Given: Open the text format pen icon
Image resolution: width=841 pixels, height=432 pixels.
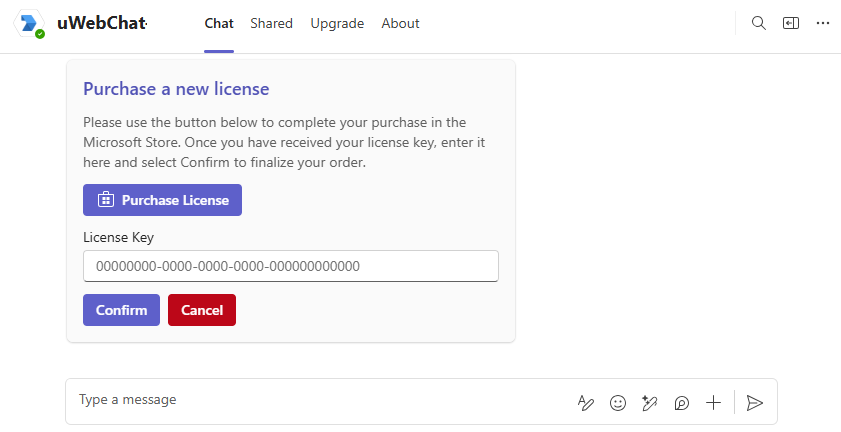Looking at the screenshot, I should click(x=586, y=403).
